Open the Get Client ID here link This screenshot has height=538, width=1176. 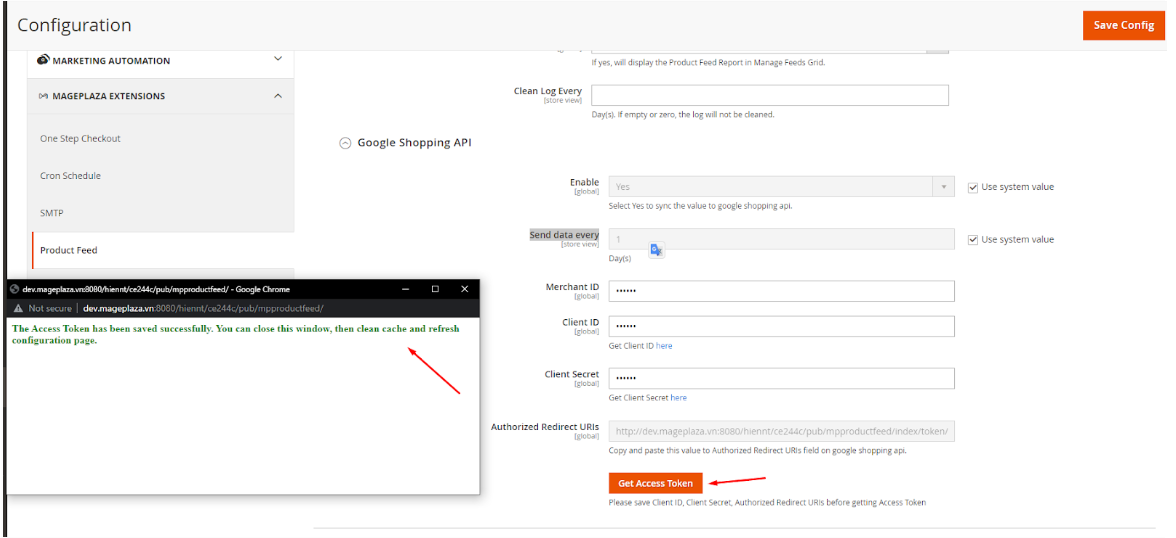coord(664,346)
